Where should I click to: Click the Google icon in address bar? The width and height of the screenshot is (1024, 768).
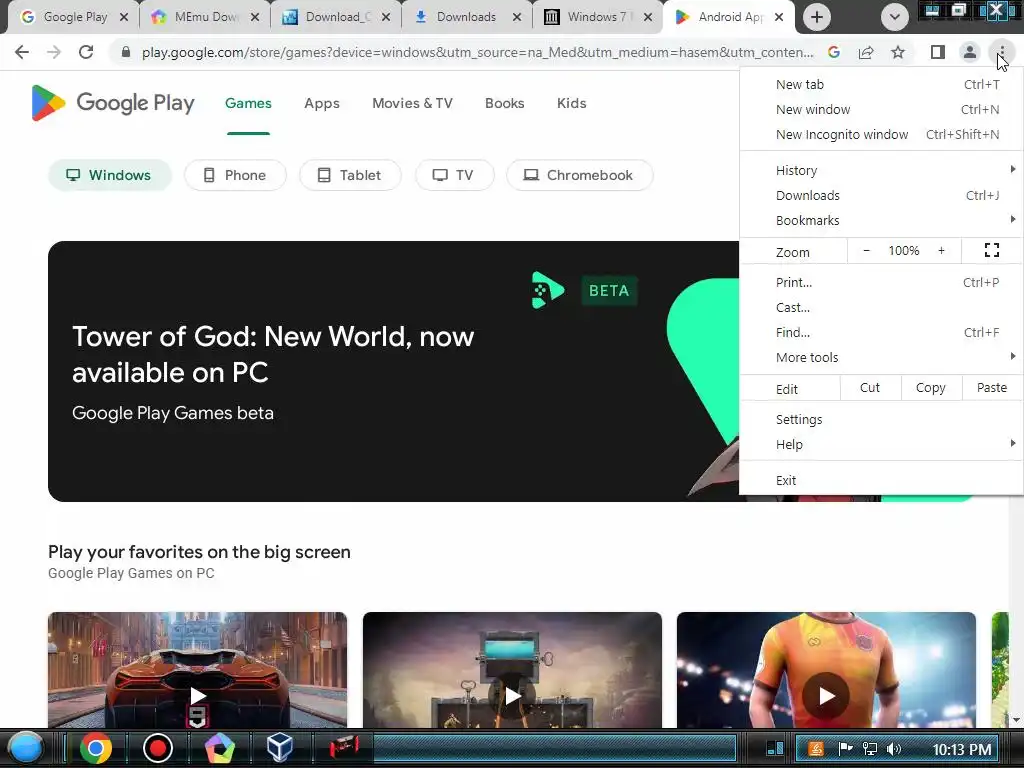pos(834,52)
